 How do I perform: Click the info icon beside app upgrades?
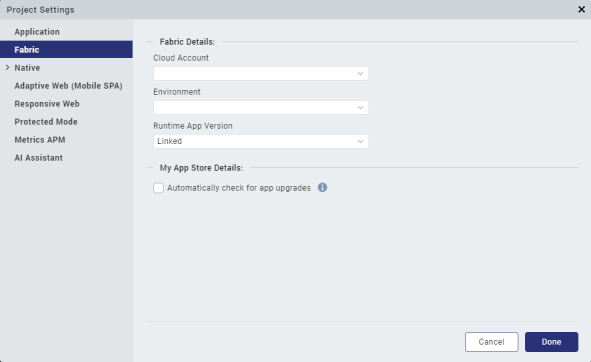point(322,187)
